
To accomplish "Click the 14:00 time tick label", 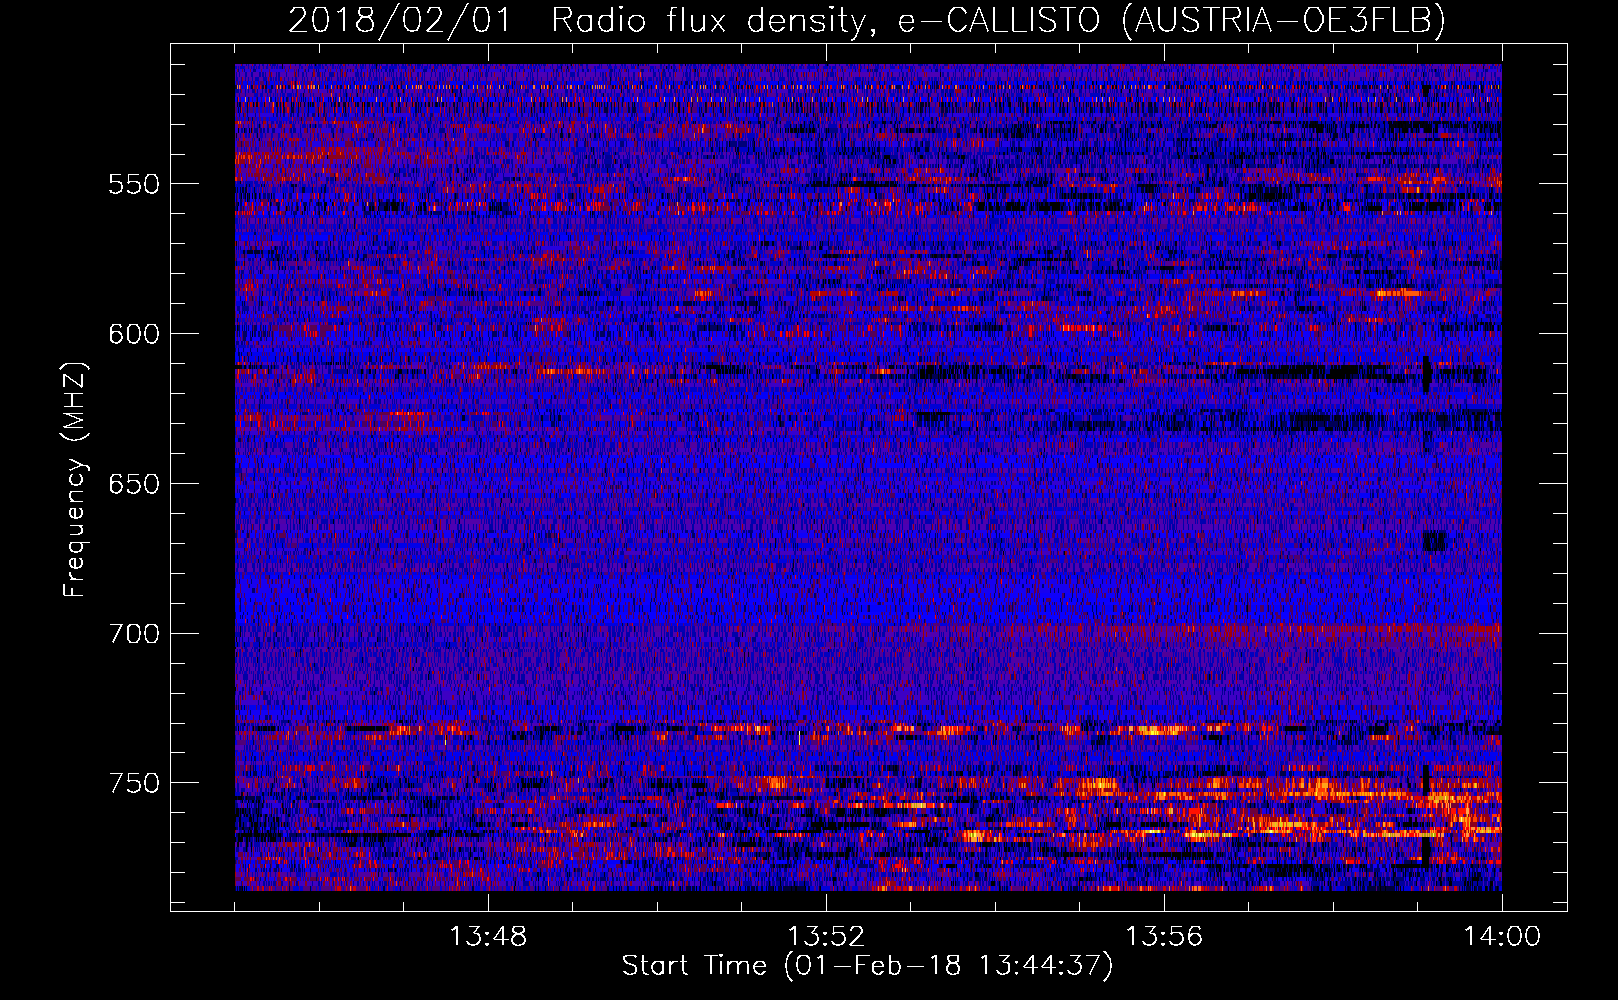I will click(1502, 937).
